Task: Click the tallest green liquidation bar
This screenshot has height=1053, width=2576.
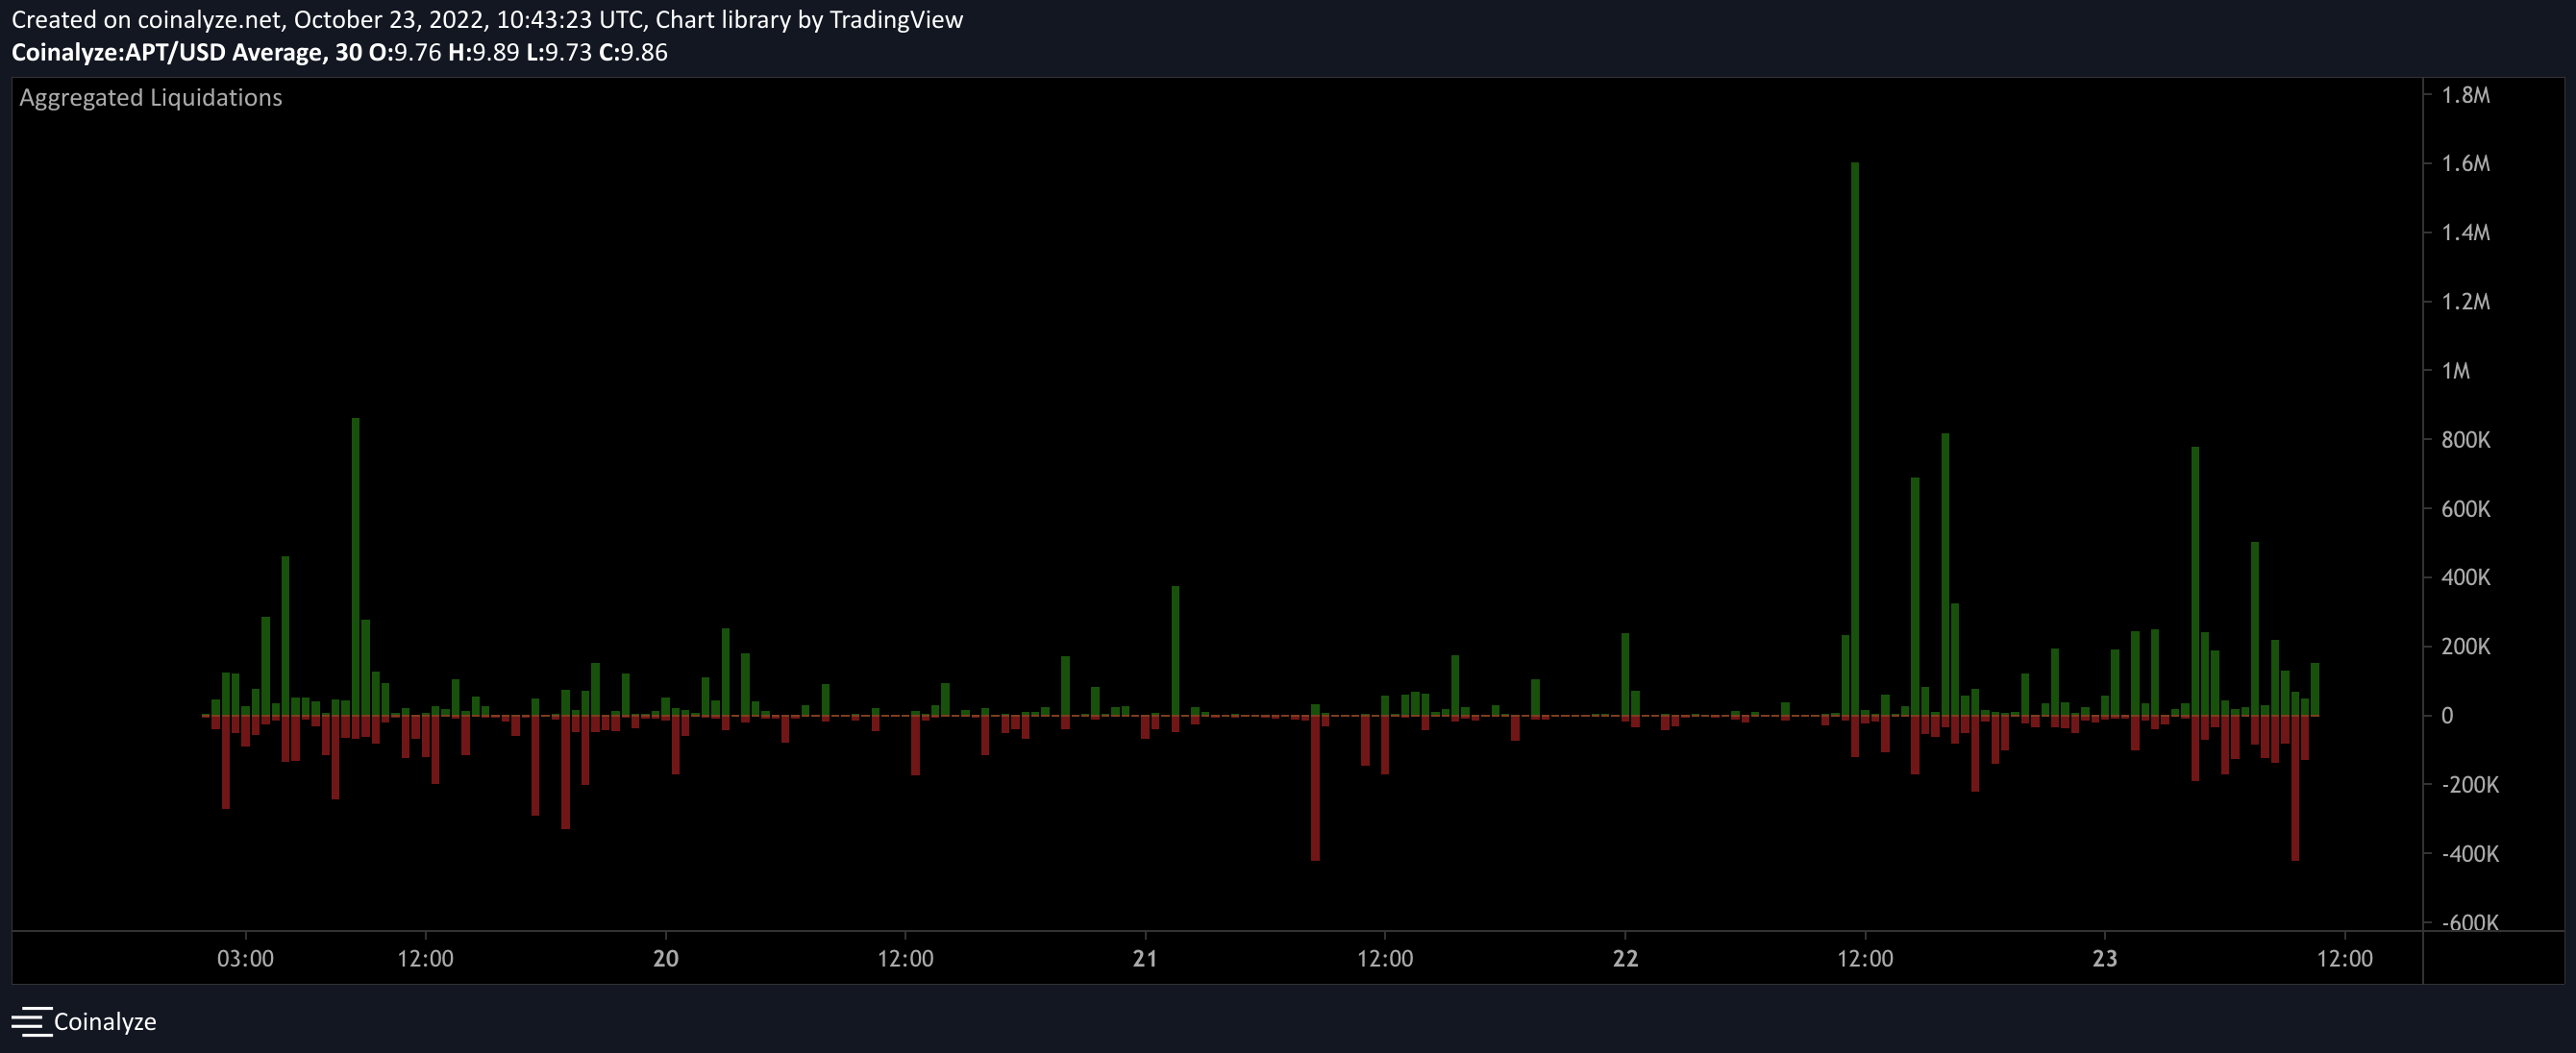Action: [1854, 440]
